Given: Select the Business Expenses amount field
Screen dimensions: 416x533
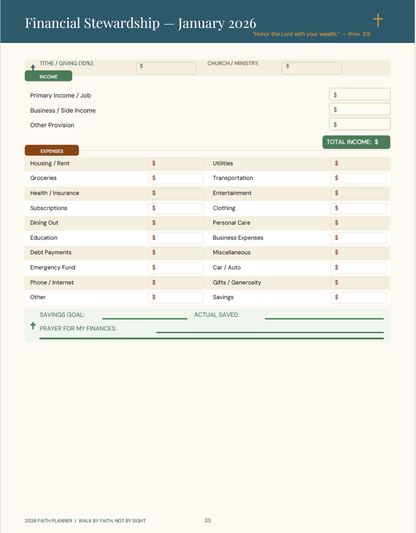Looking at the screenshot, I should (358, 238).
